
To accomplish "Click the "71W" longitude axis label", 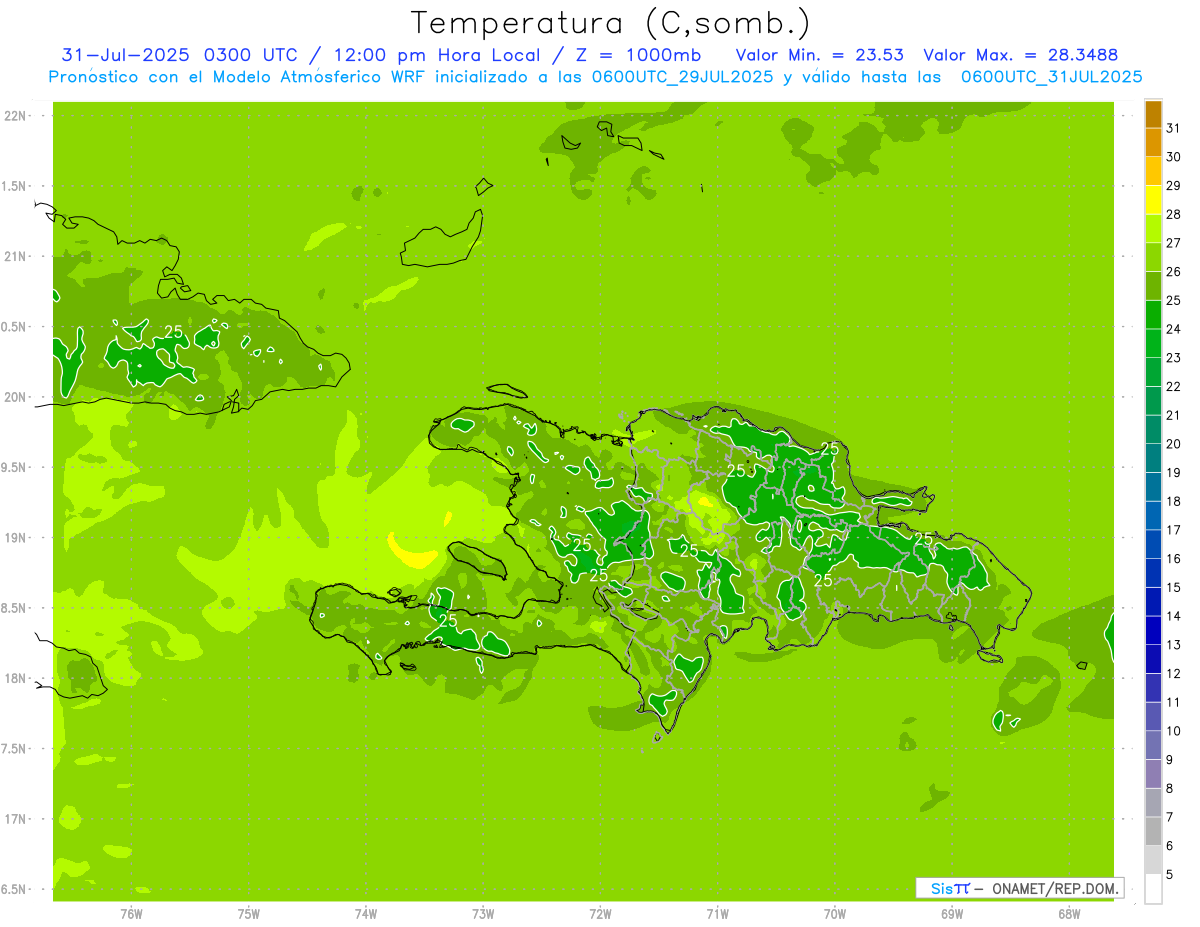I will pyautogui.click(x=717, y=914).
